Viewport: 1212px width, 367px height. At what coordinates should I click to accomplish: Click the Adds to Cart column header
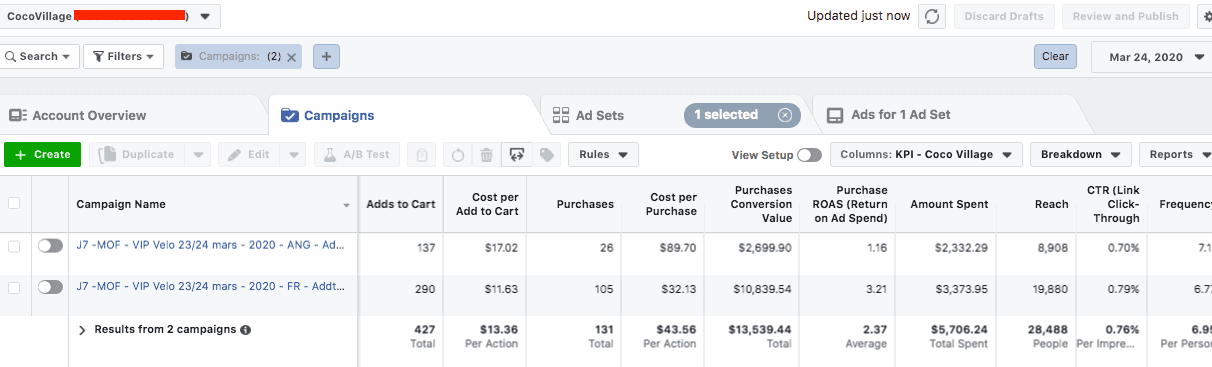pyautogui.click(x=401, y=204)
